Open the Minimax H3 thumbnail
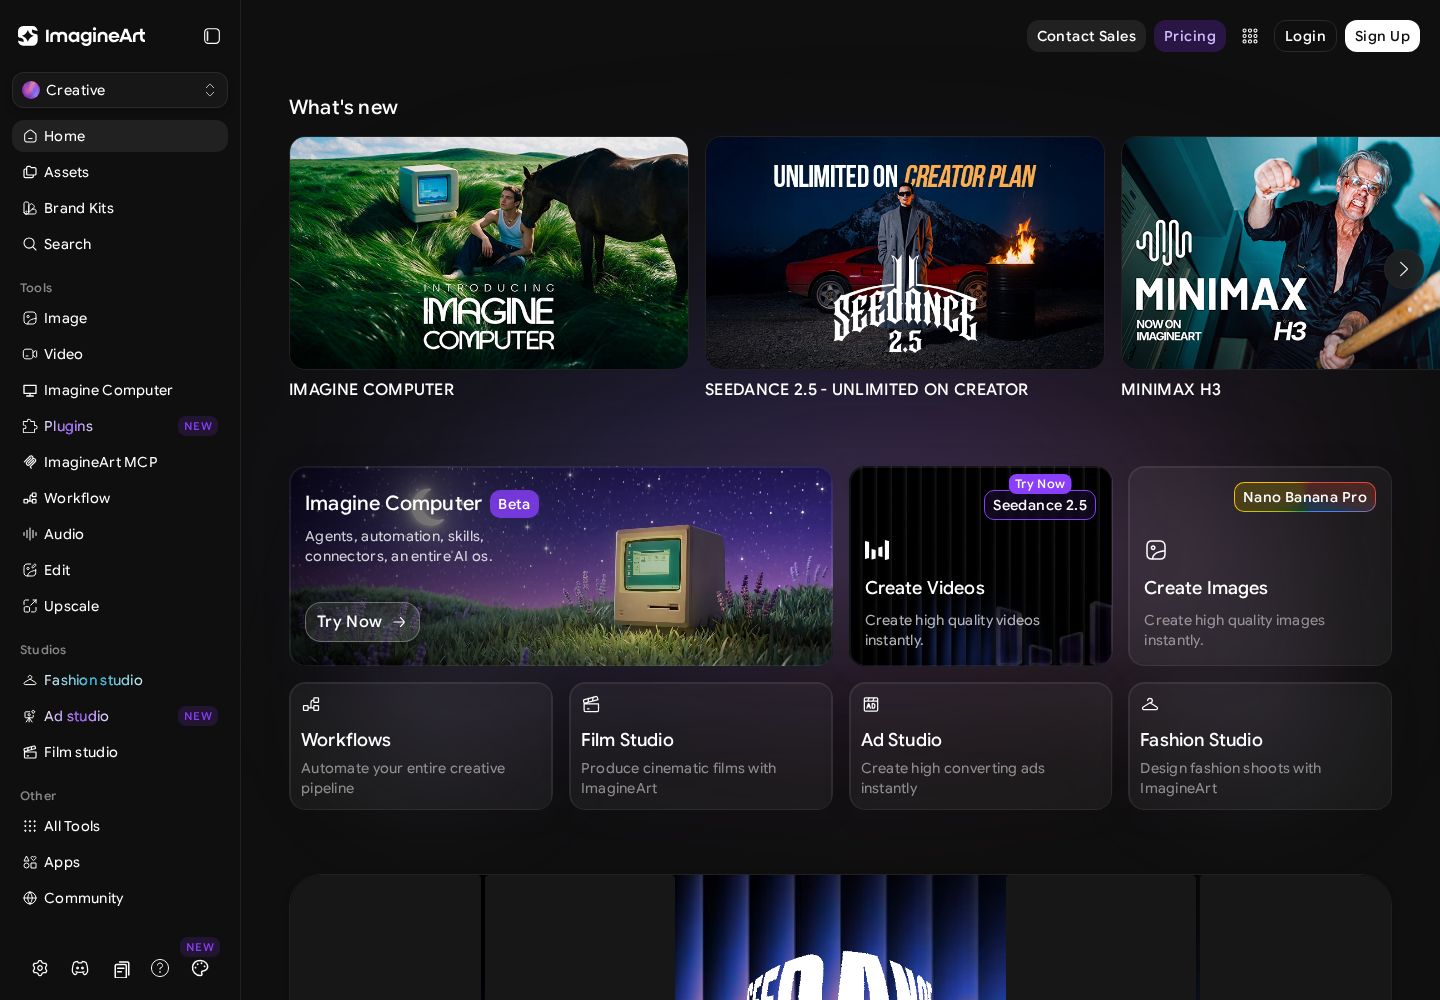 pos(1281,253)
